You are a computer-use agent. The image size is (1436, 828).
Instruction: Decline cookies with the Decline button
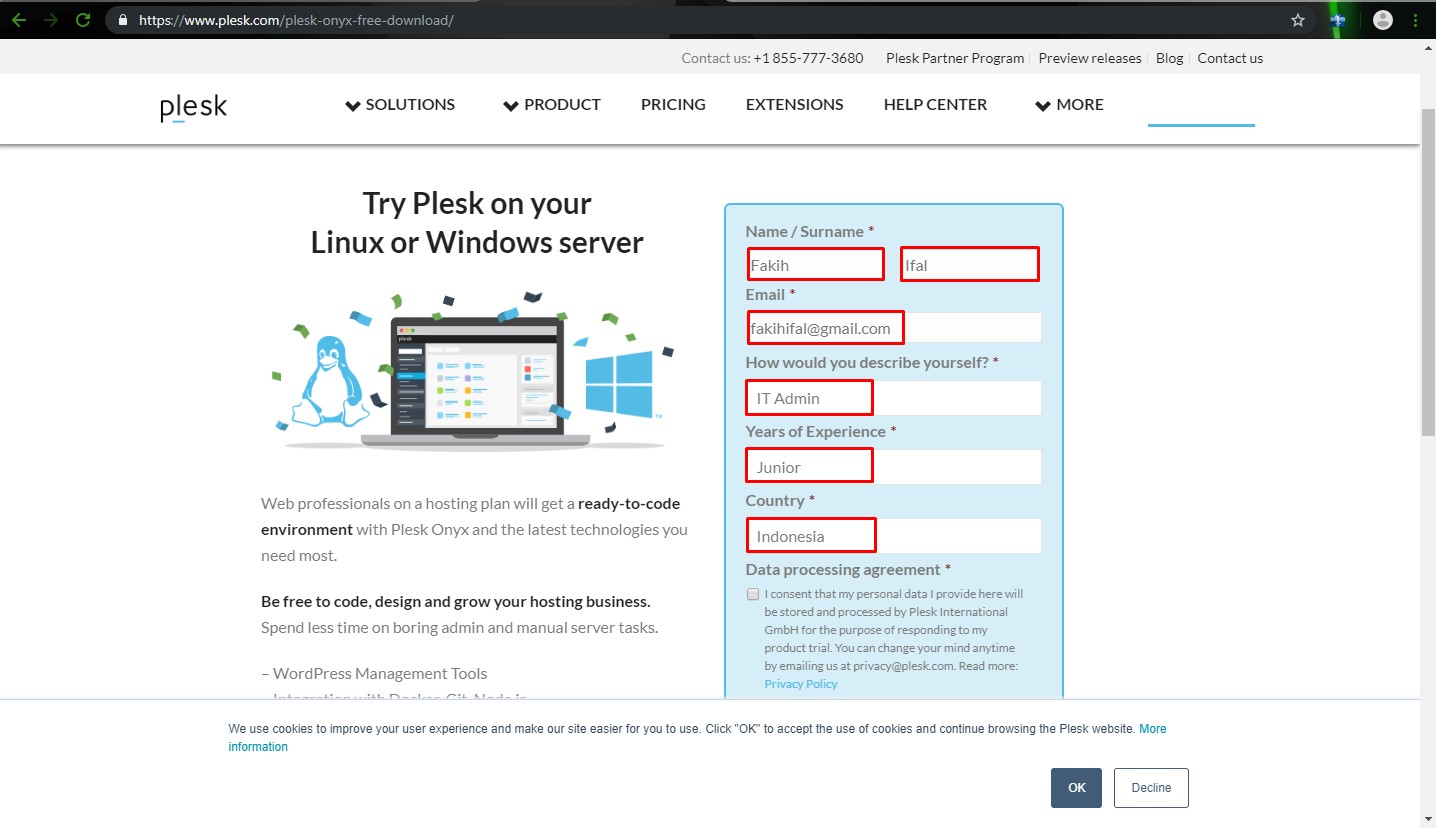click(x=1151, y=788)
